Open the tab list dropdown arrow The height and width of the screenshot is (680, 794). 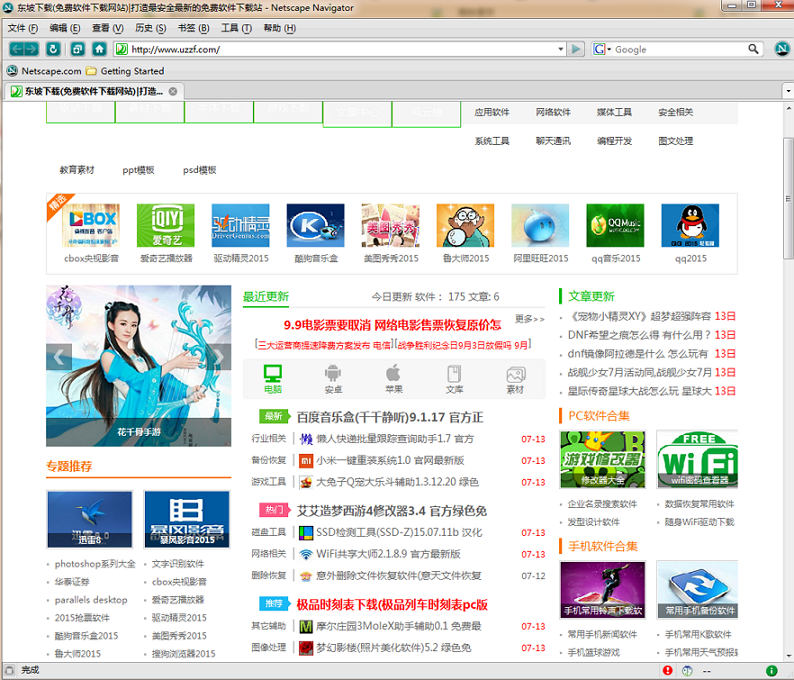(788, 91)
